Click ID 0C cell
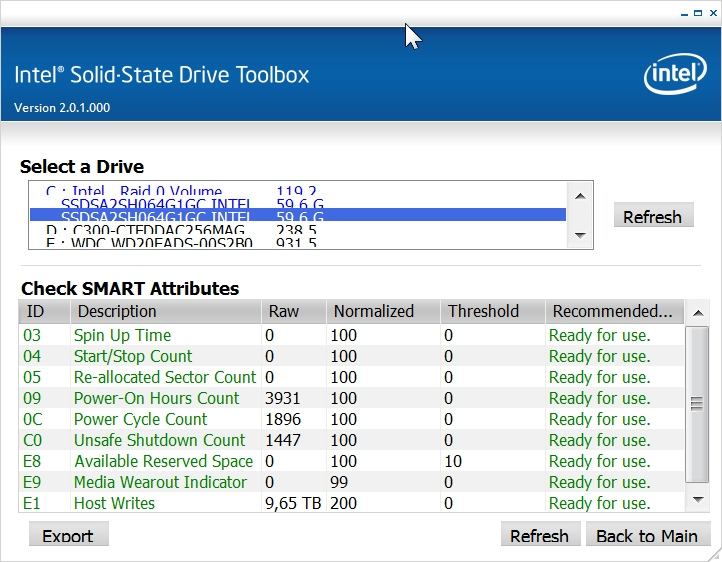722x562 pixels. [33, 419]
